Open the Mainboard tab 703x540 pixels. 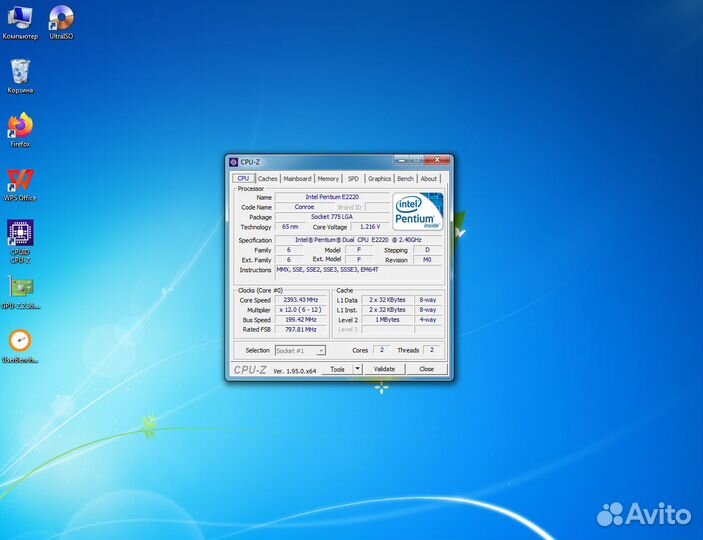tap(297, 179)
